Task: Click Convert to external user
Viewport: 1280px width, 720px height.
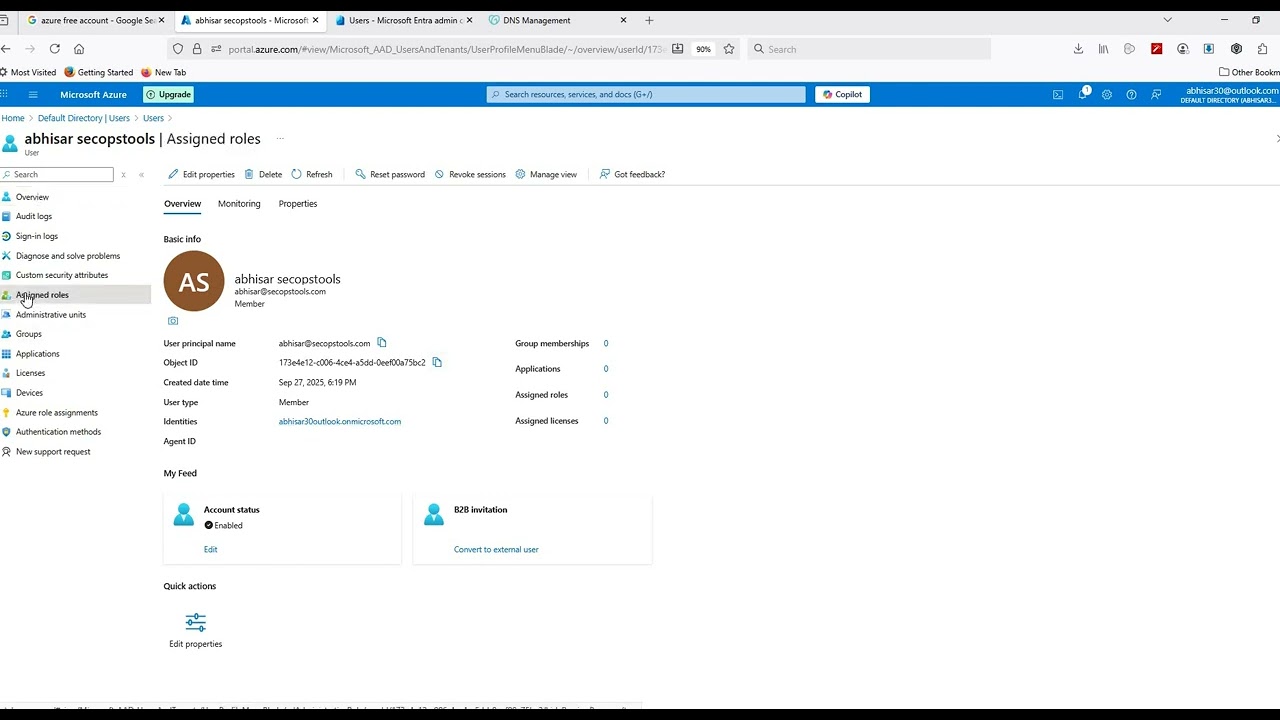Action: coord(496,549)
